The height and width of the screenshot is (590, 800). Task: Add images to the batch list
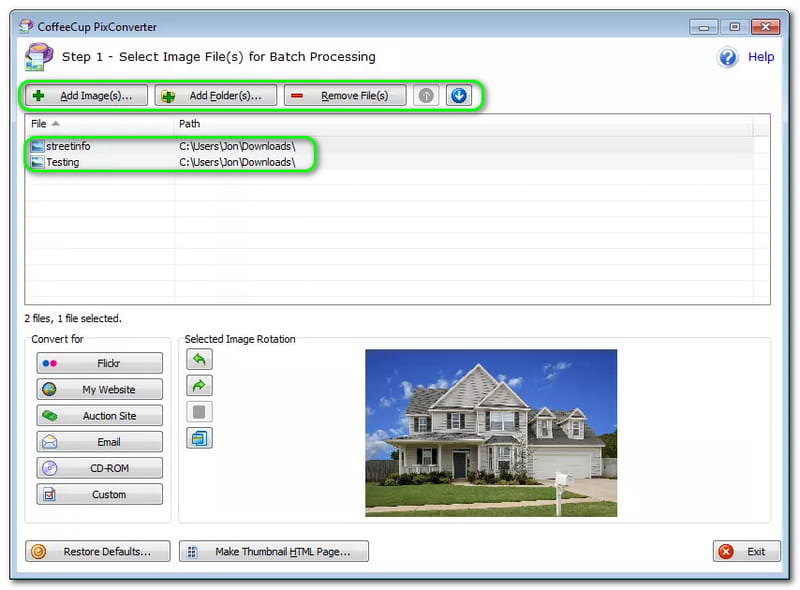pyautogui.click(x=87, y=96)
